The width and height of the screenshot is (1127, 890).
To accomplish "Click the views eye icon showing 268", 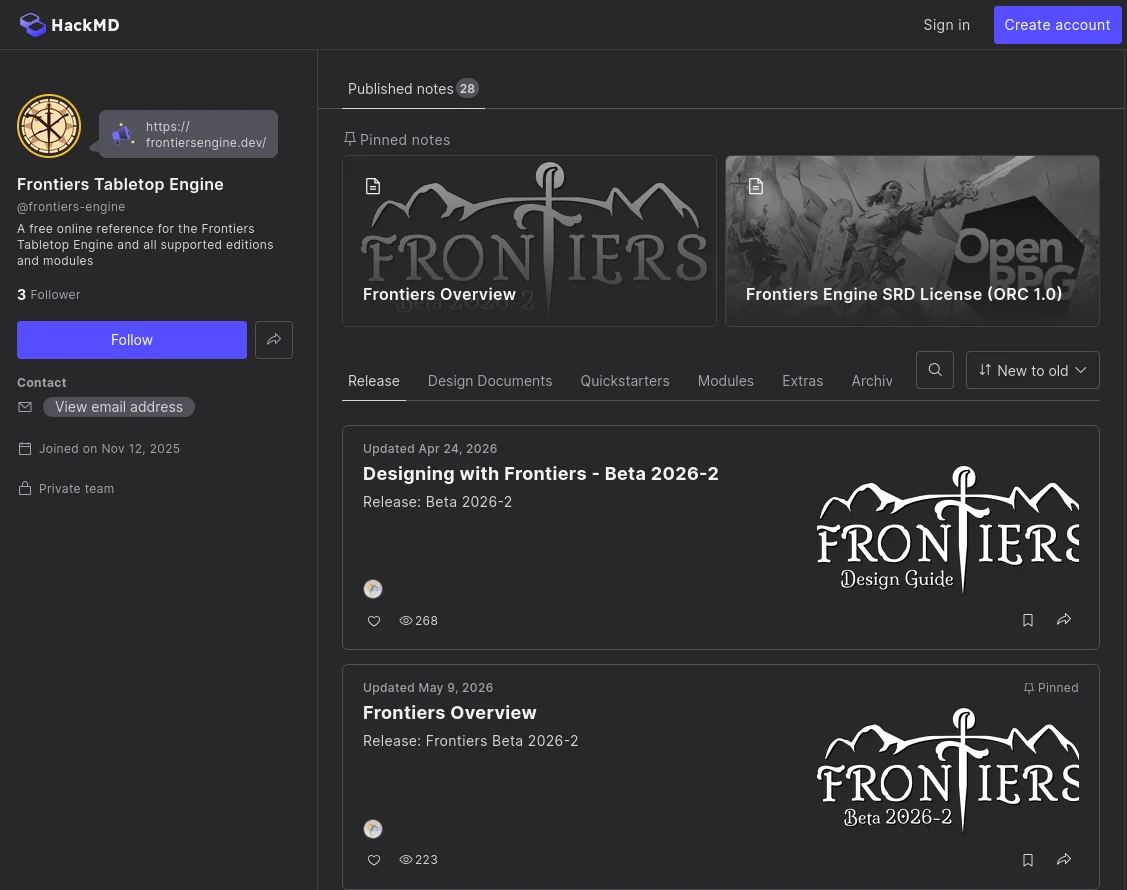I will (x=406, y=620).
